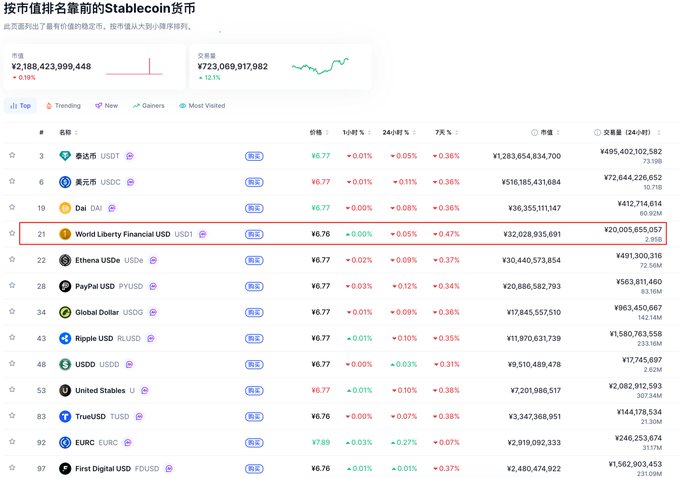Click the USDC coin logo
680x478 pixels.
[65, 182]
